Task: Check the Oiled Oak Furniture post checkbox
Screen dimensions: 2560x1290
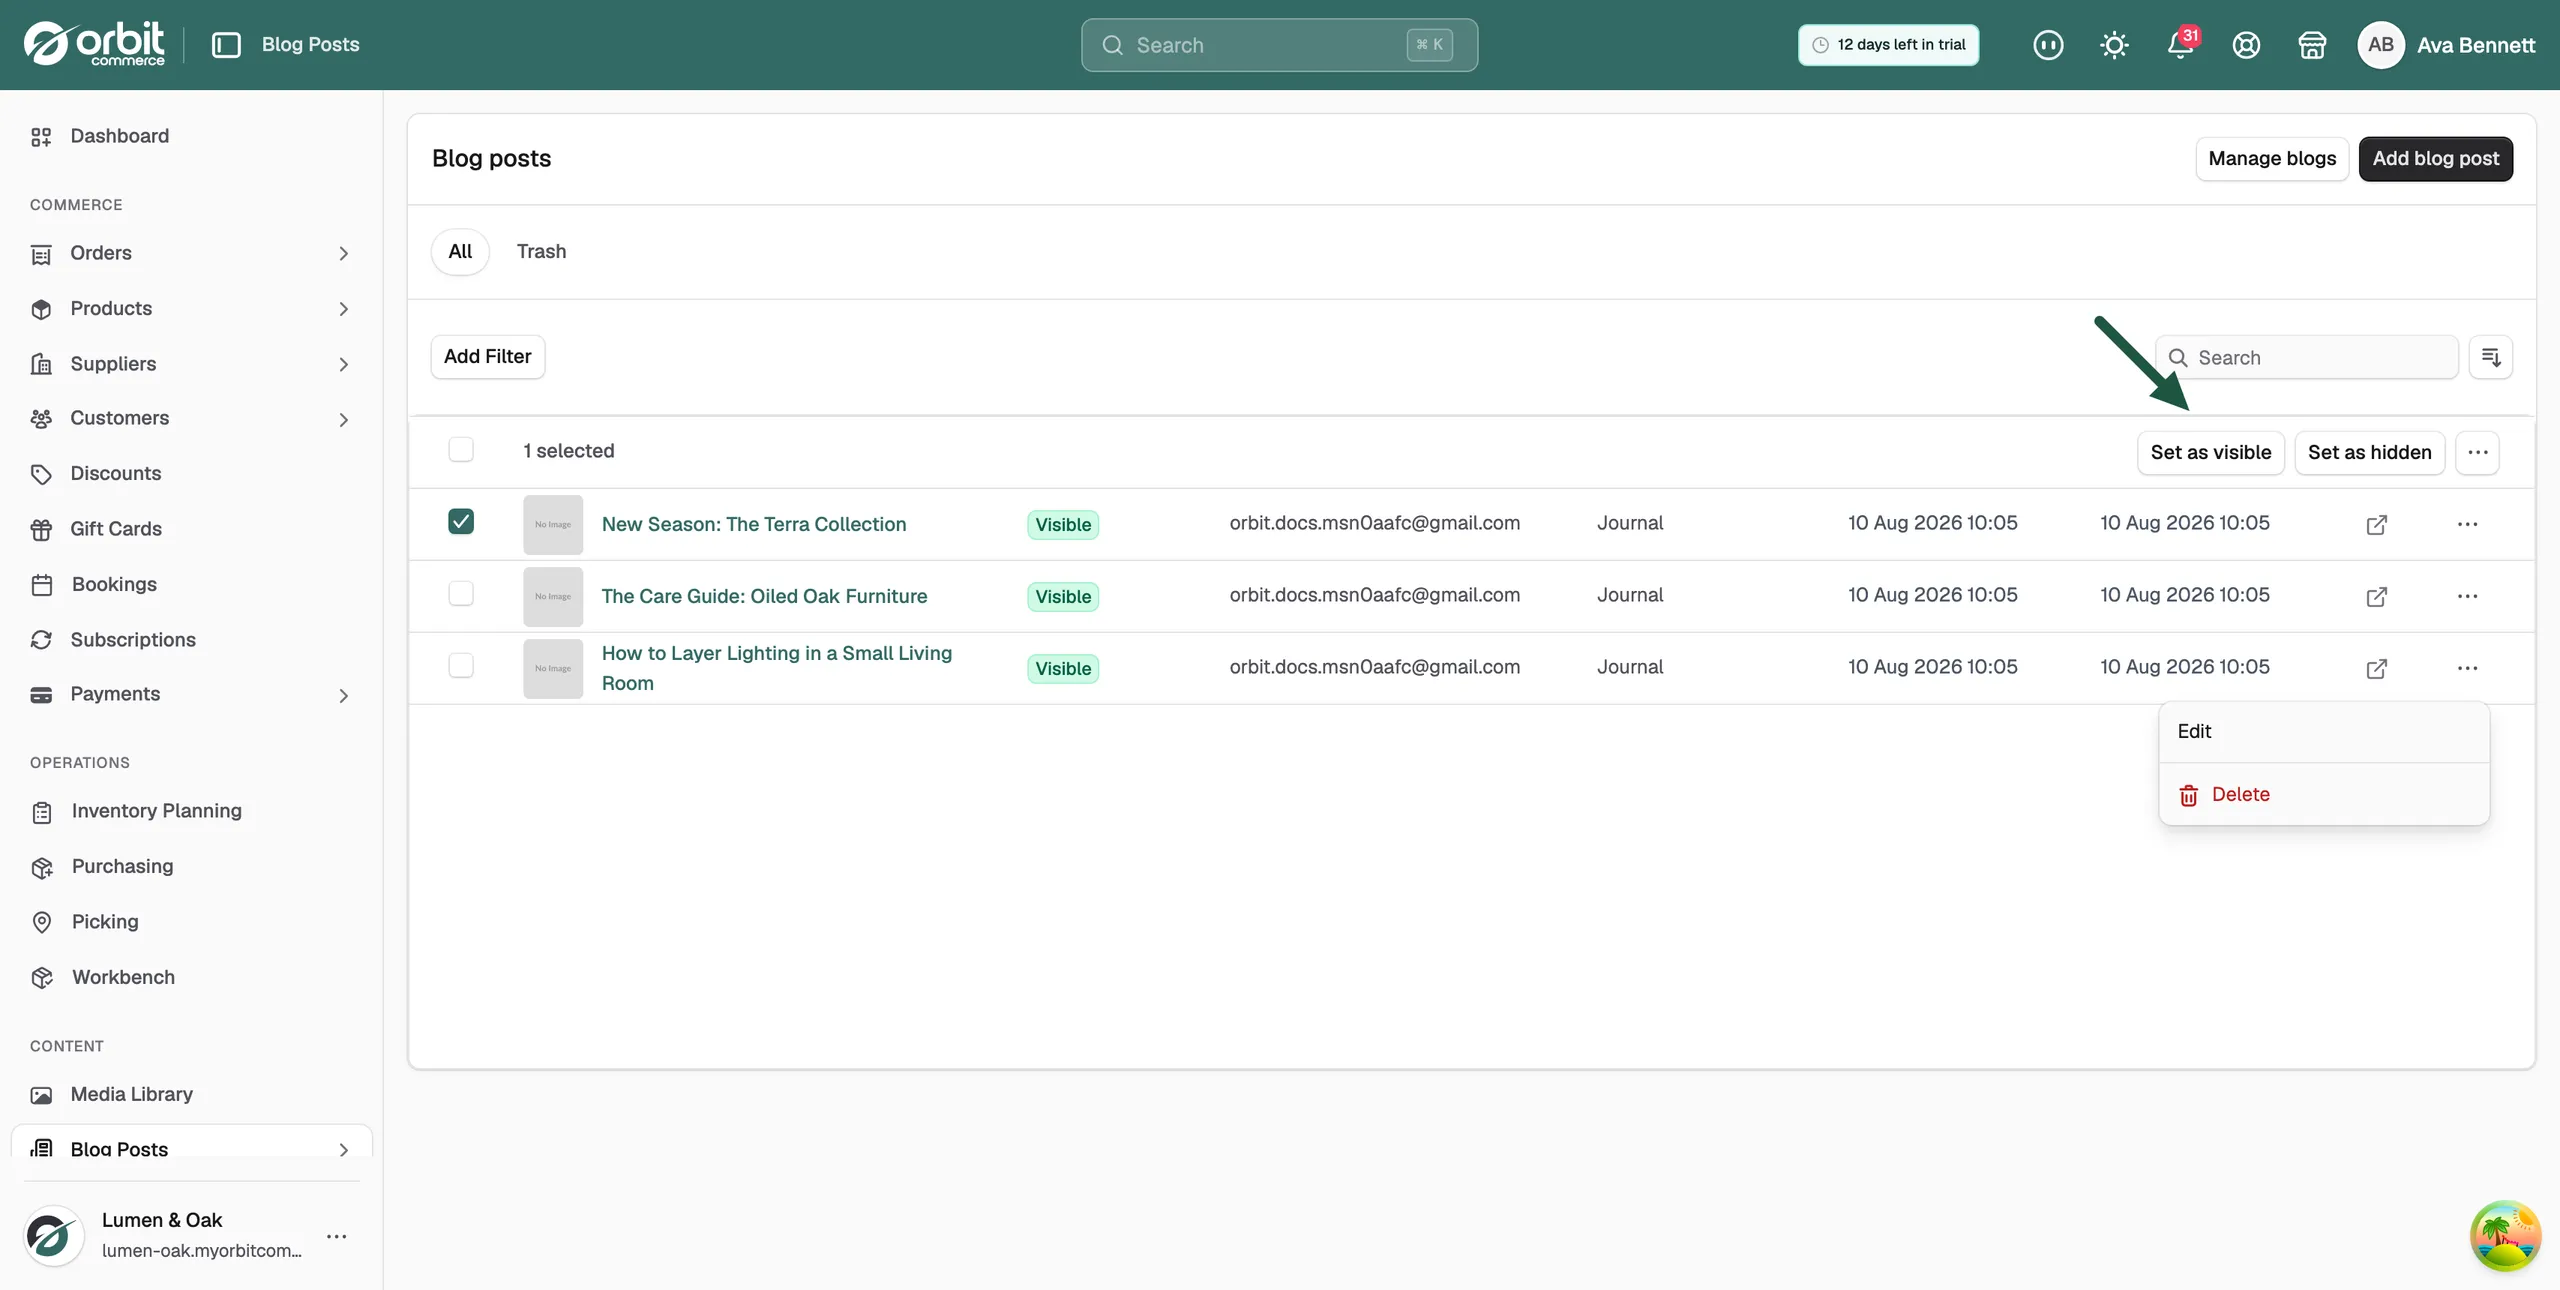Action: click(x=461, y=594)
